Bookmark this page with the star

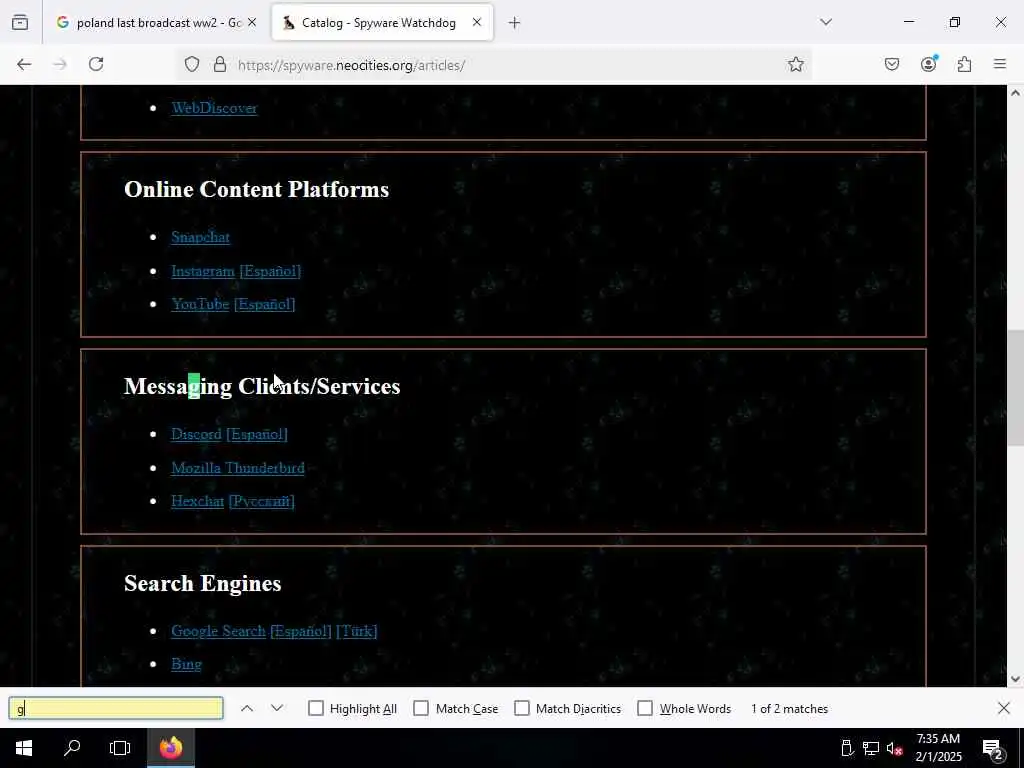coord(795,64)
